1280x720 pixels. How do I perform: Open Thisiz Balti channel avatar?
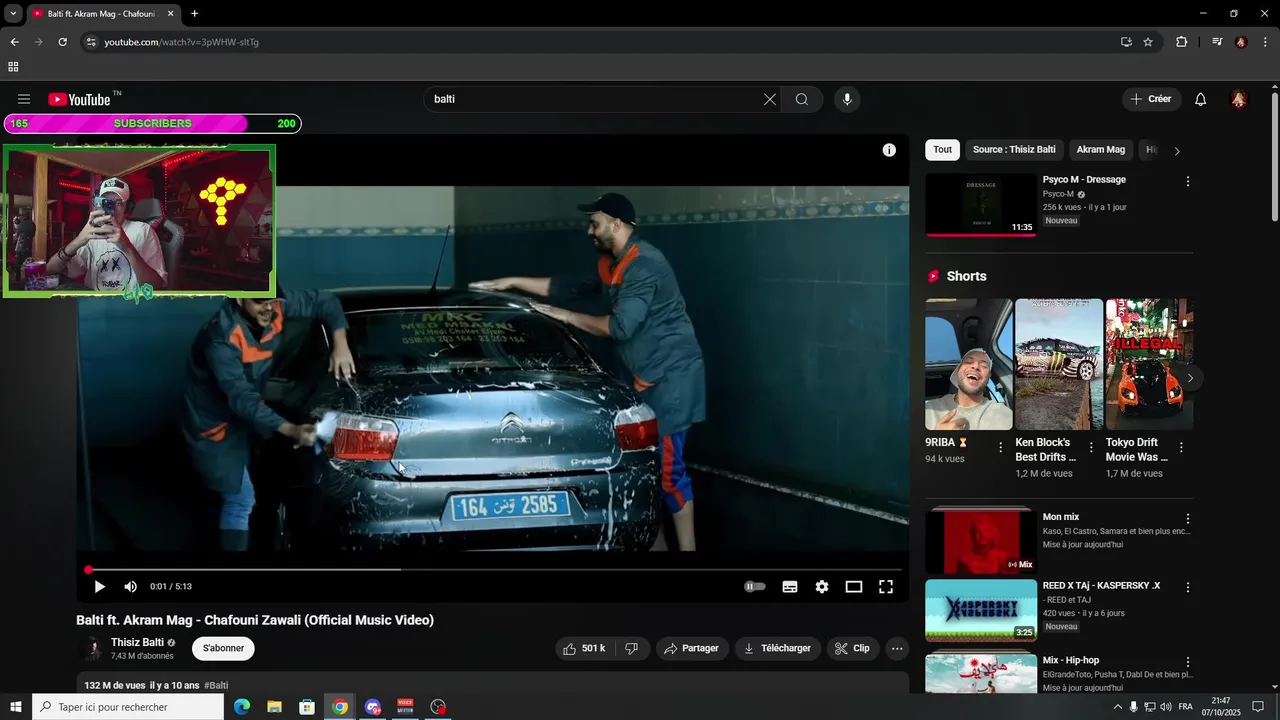pos(92,648)
